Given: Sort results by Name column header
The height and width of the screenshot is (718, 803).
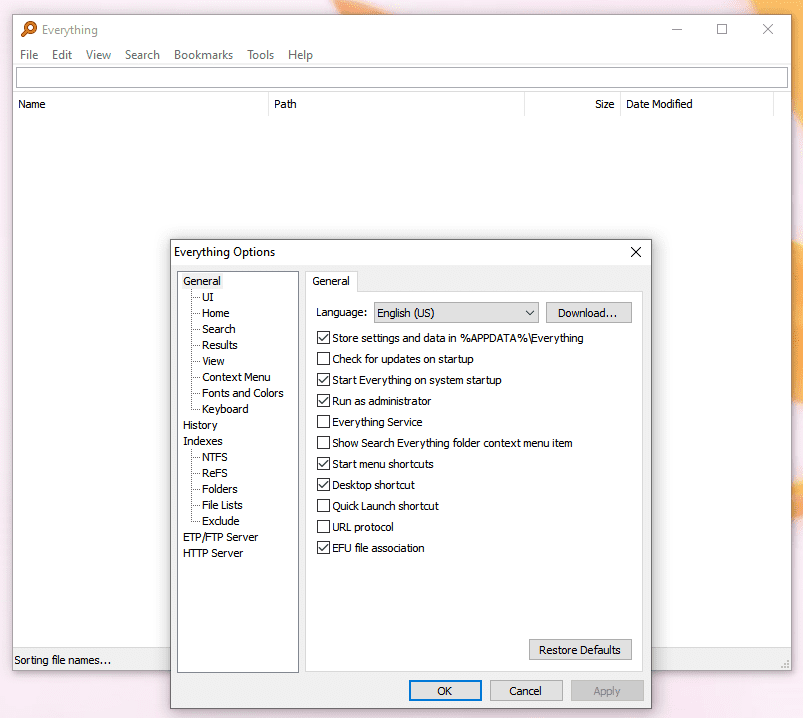Looking at the screenshot, I should [141, 104].
